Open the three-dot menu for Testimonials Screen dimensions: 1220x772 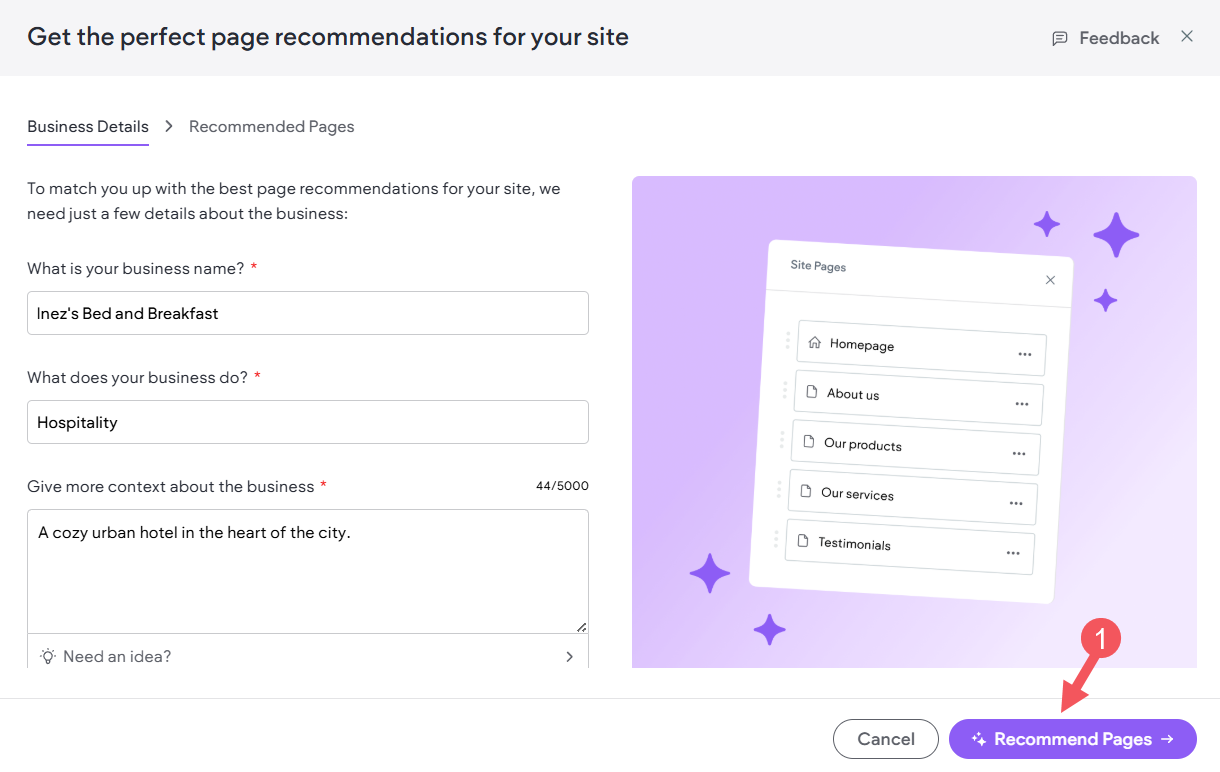[1013, 553]
